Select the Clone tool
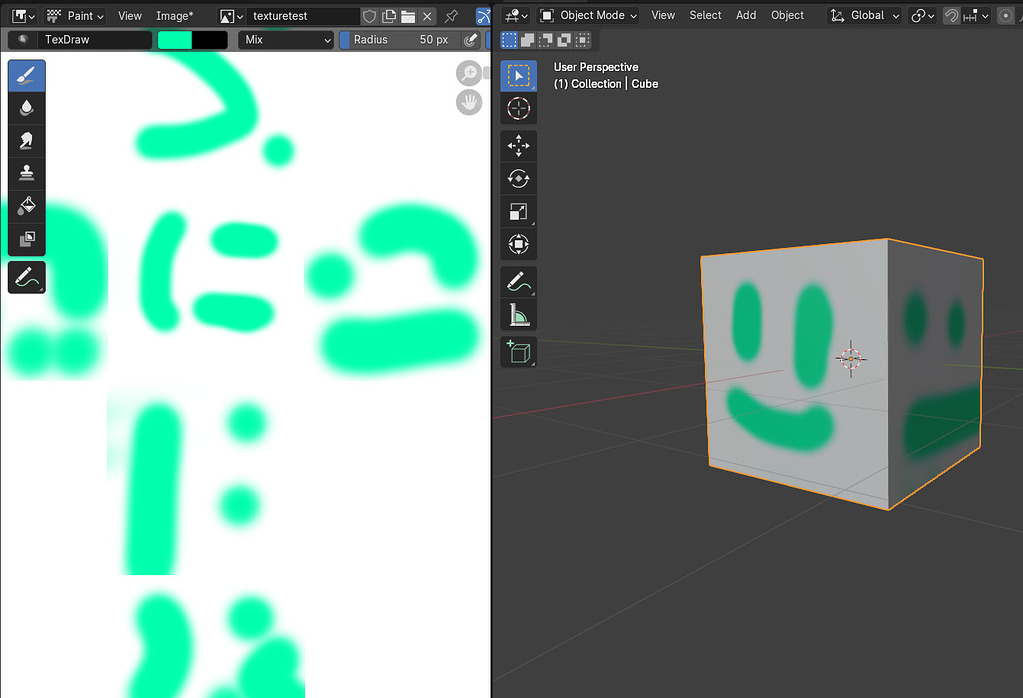The height and width of the screenshot is (698, 1023). 26,172
